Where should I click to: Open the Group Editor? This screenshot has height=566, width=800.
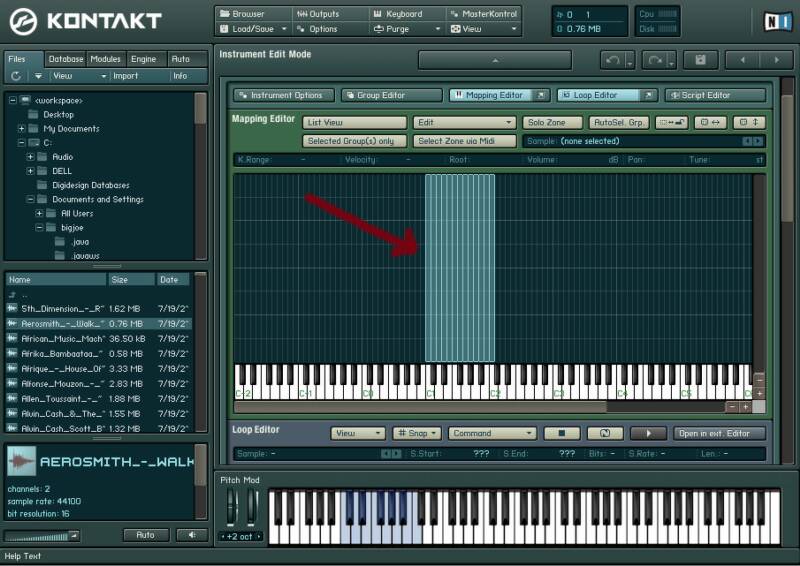pos(391,95)
